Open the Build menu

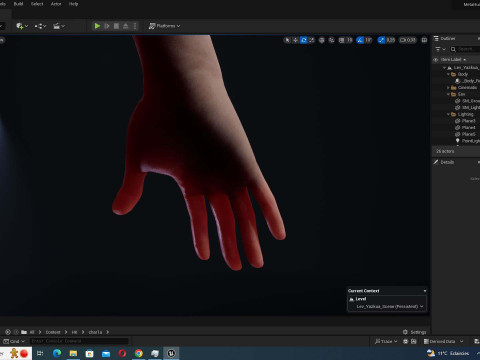click(18, 4)
